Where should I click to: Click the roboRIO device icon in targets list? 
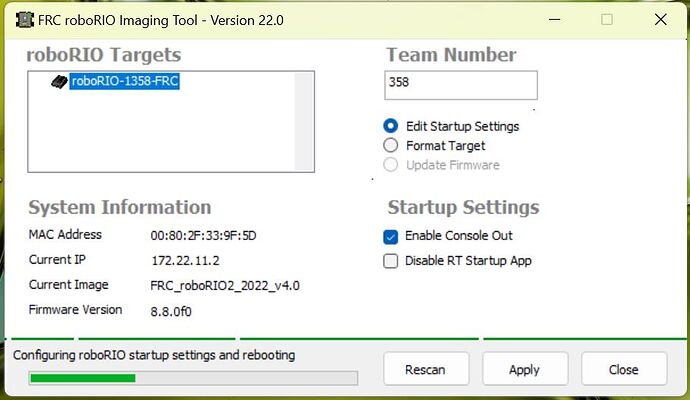tap(59, 81)
